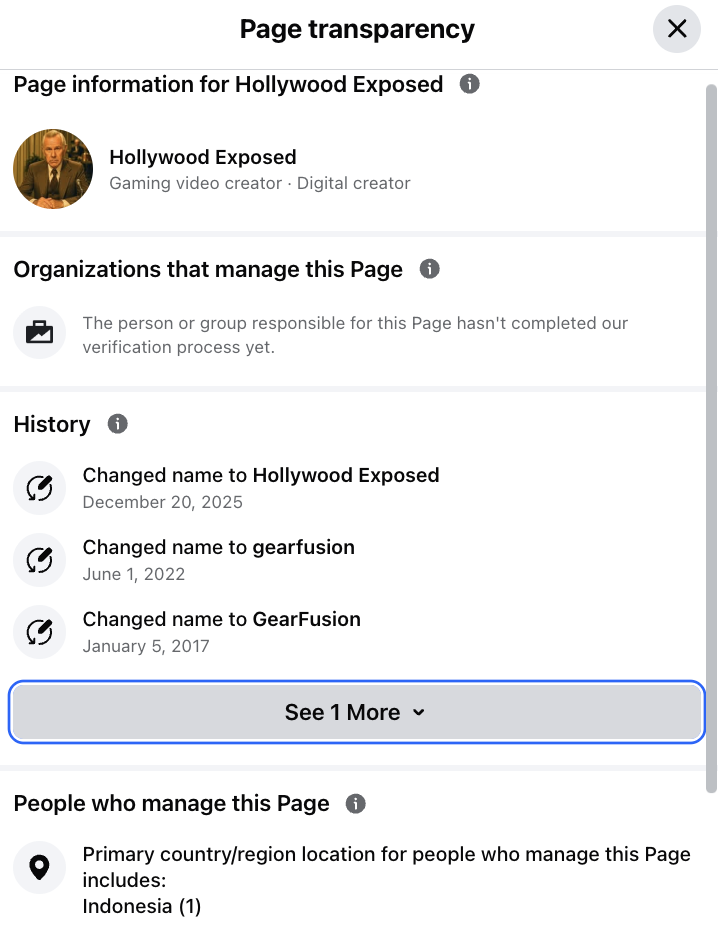718x934 pixels.
Task: Open the Hollywood Exposed profile picture
Action: click(x=53, y=169)
